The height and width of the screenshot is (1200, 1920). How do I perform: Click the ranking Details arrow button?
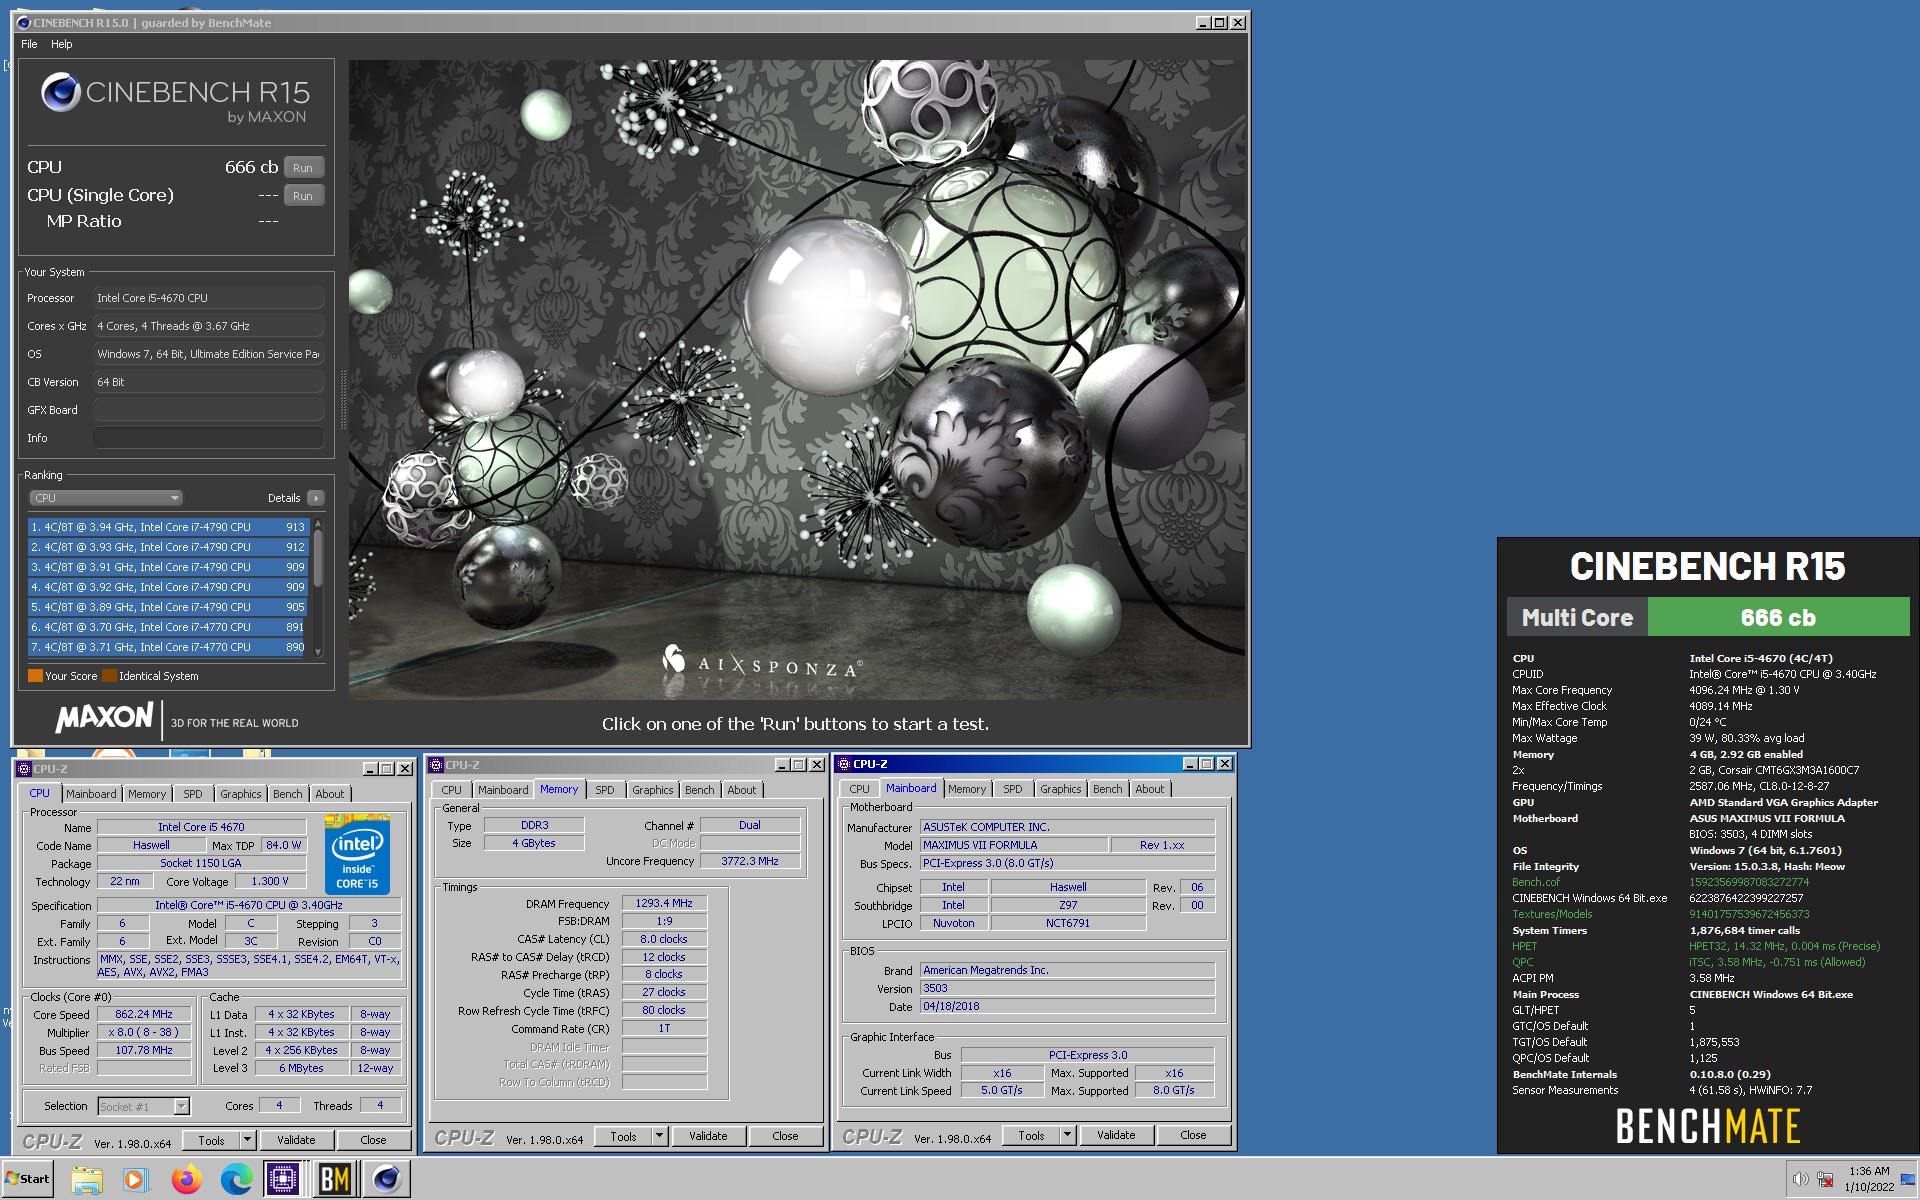[x=316, y=498]
